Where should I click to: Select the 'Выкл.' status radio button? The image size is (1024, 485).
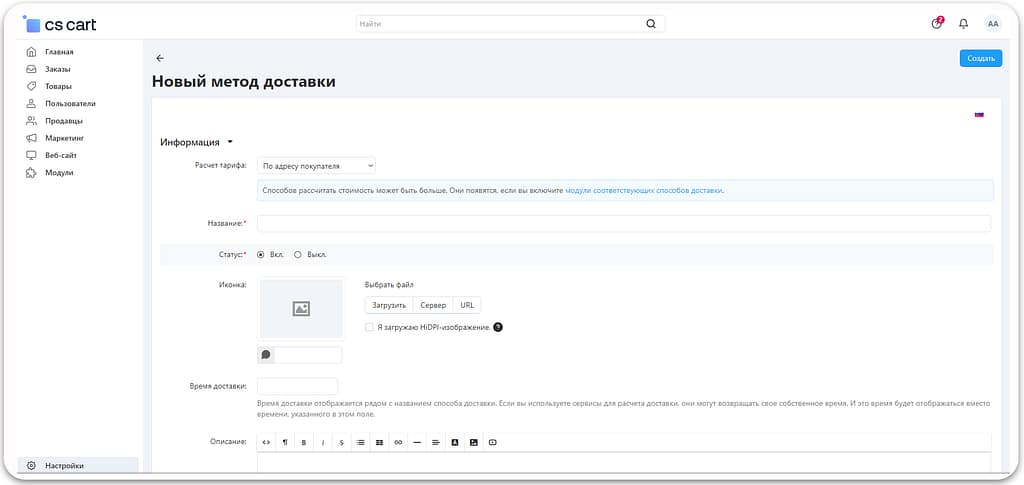tap(298, 254)
